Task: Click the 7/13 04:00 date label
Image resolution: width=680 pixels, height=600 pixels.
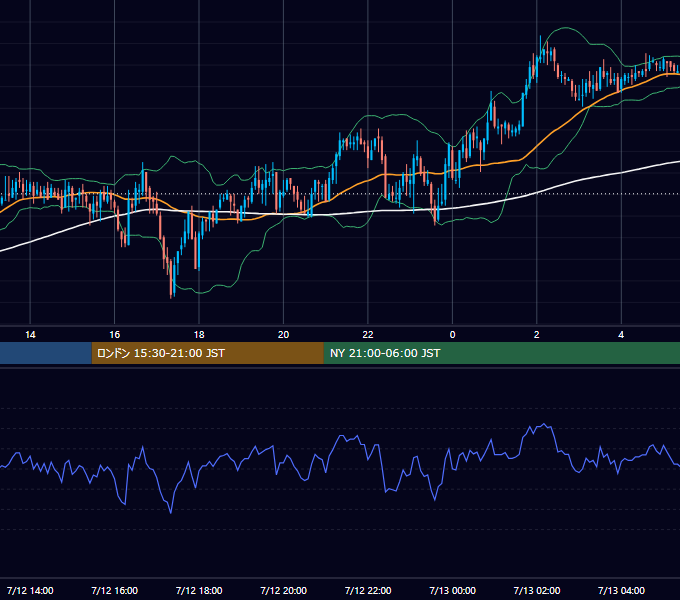Action: point(621,590)
